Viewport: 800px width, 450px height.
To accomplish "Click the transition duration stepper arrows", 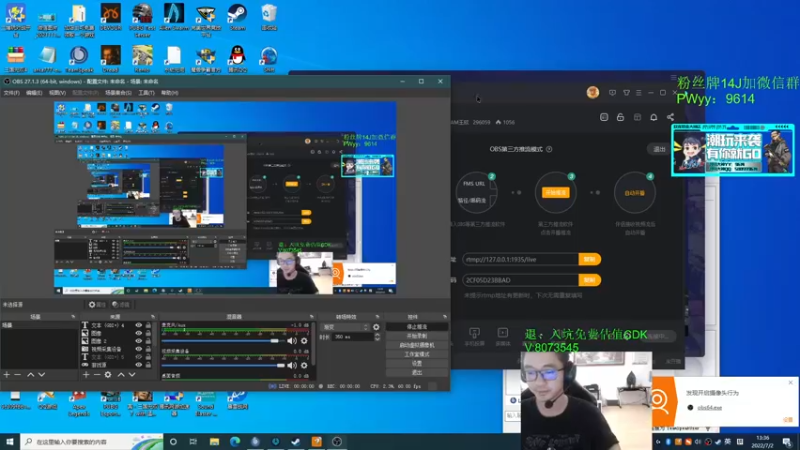I will pos(378,337).
